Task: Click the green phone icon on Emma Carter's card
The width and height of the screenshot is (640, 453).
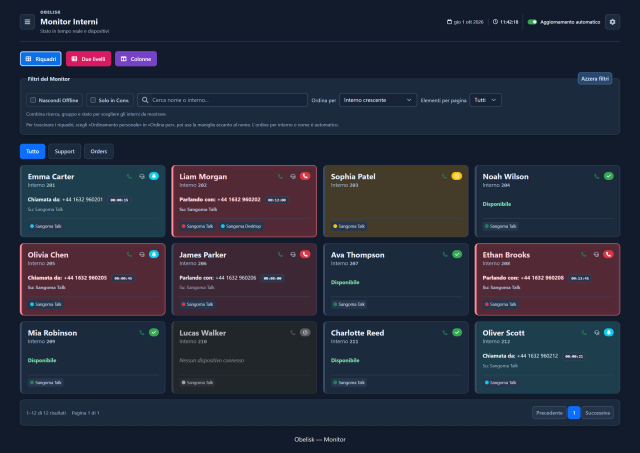Action: [129, 176]
